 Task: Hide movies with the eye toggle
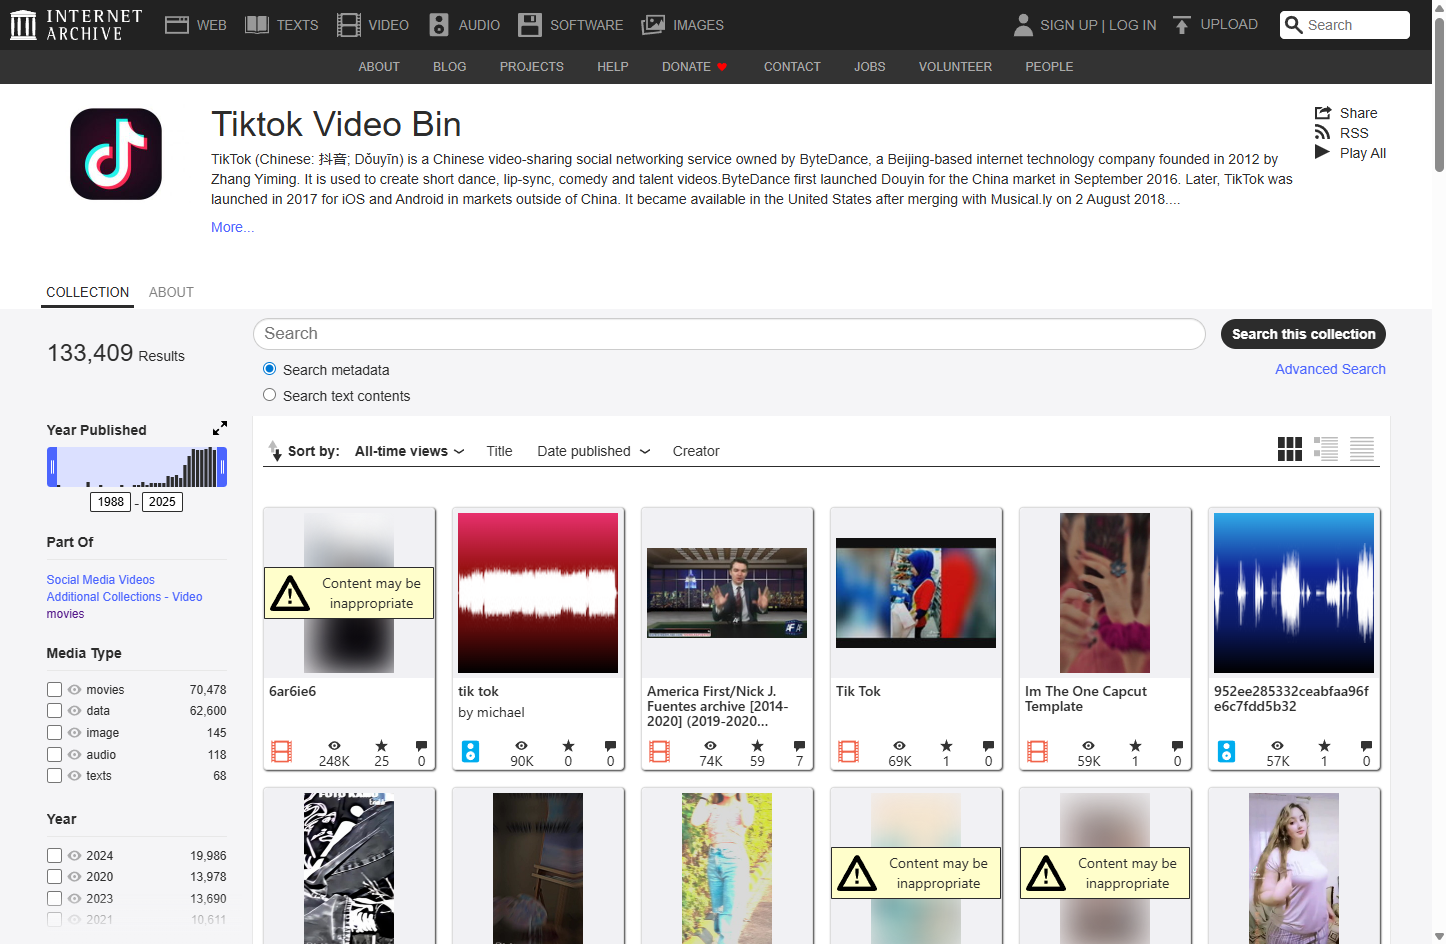74,689
